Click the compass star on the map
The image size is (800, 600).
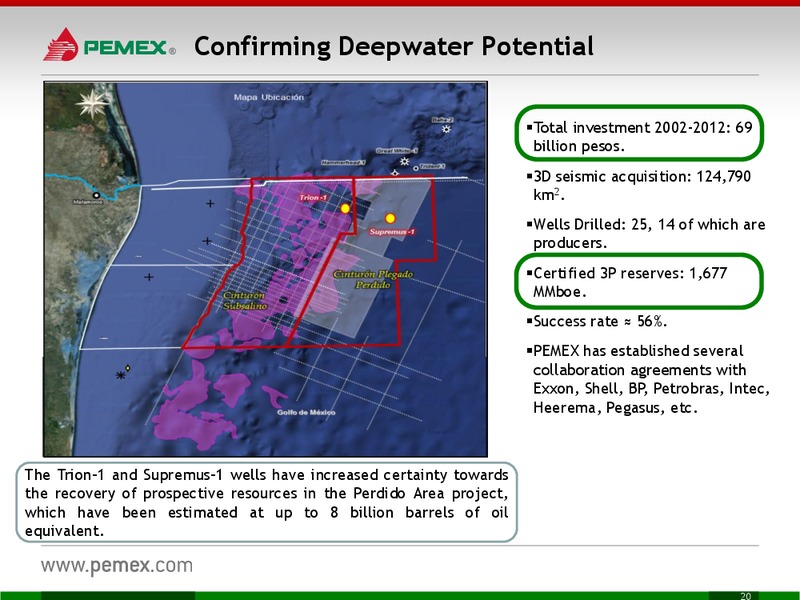pos(92,104)
